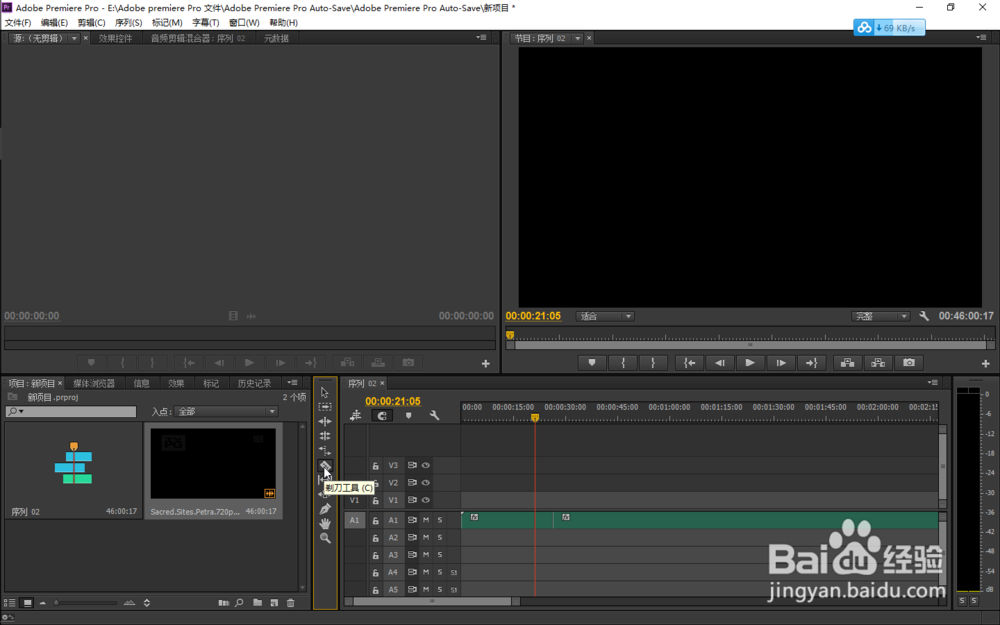Toggle Snap magnet button in timeline
The width and height of the screenshot is (1000, 625).
pos(382,415)
